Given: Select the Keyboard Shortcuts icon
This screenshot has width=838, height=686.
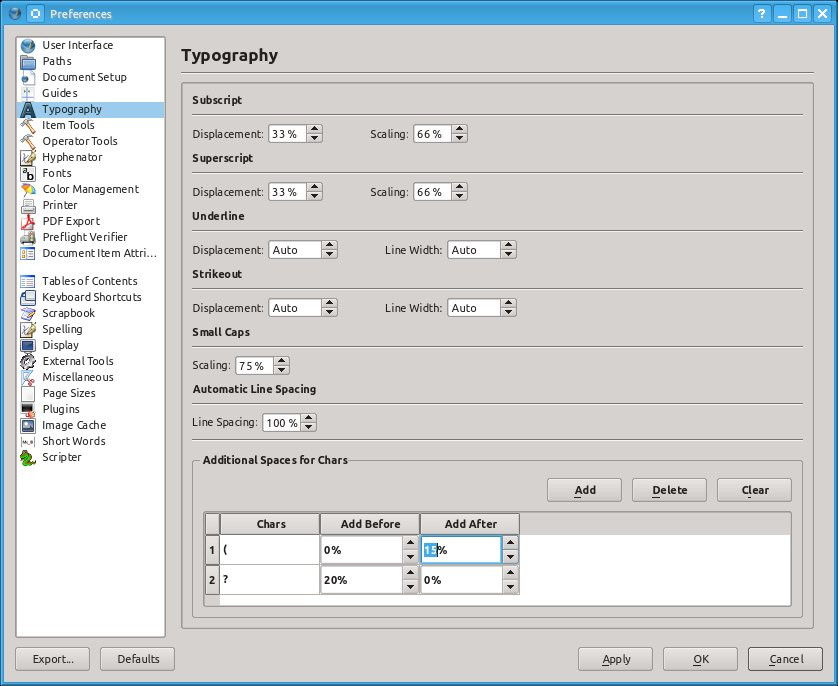Looking at the screenshot, I should click(x=28, y=297).
